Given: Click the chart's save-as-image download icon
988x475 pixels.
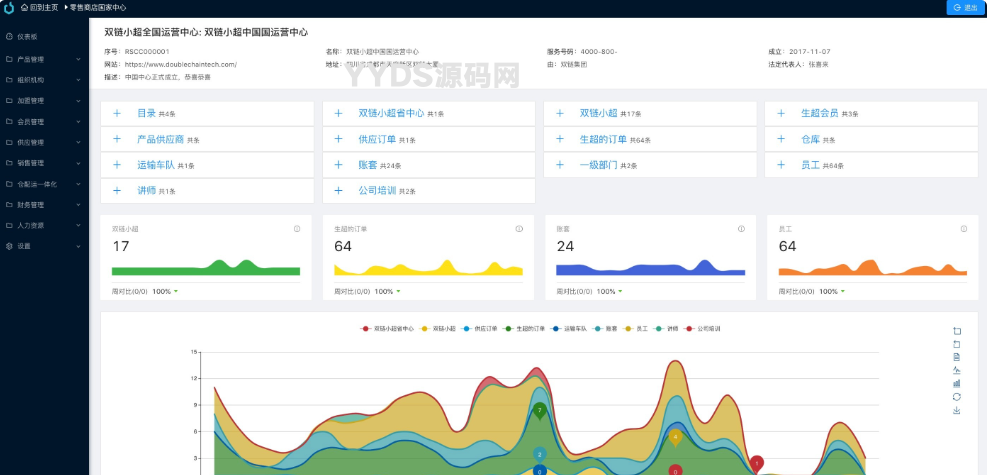Looking at the screenshot, I should click(957, 410).
